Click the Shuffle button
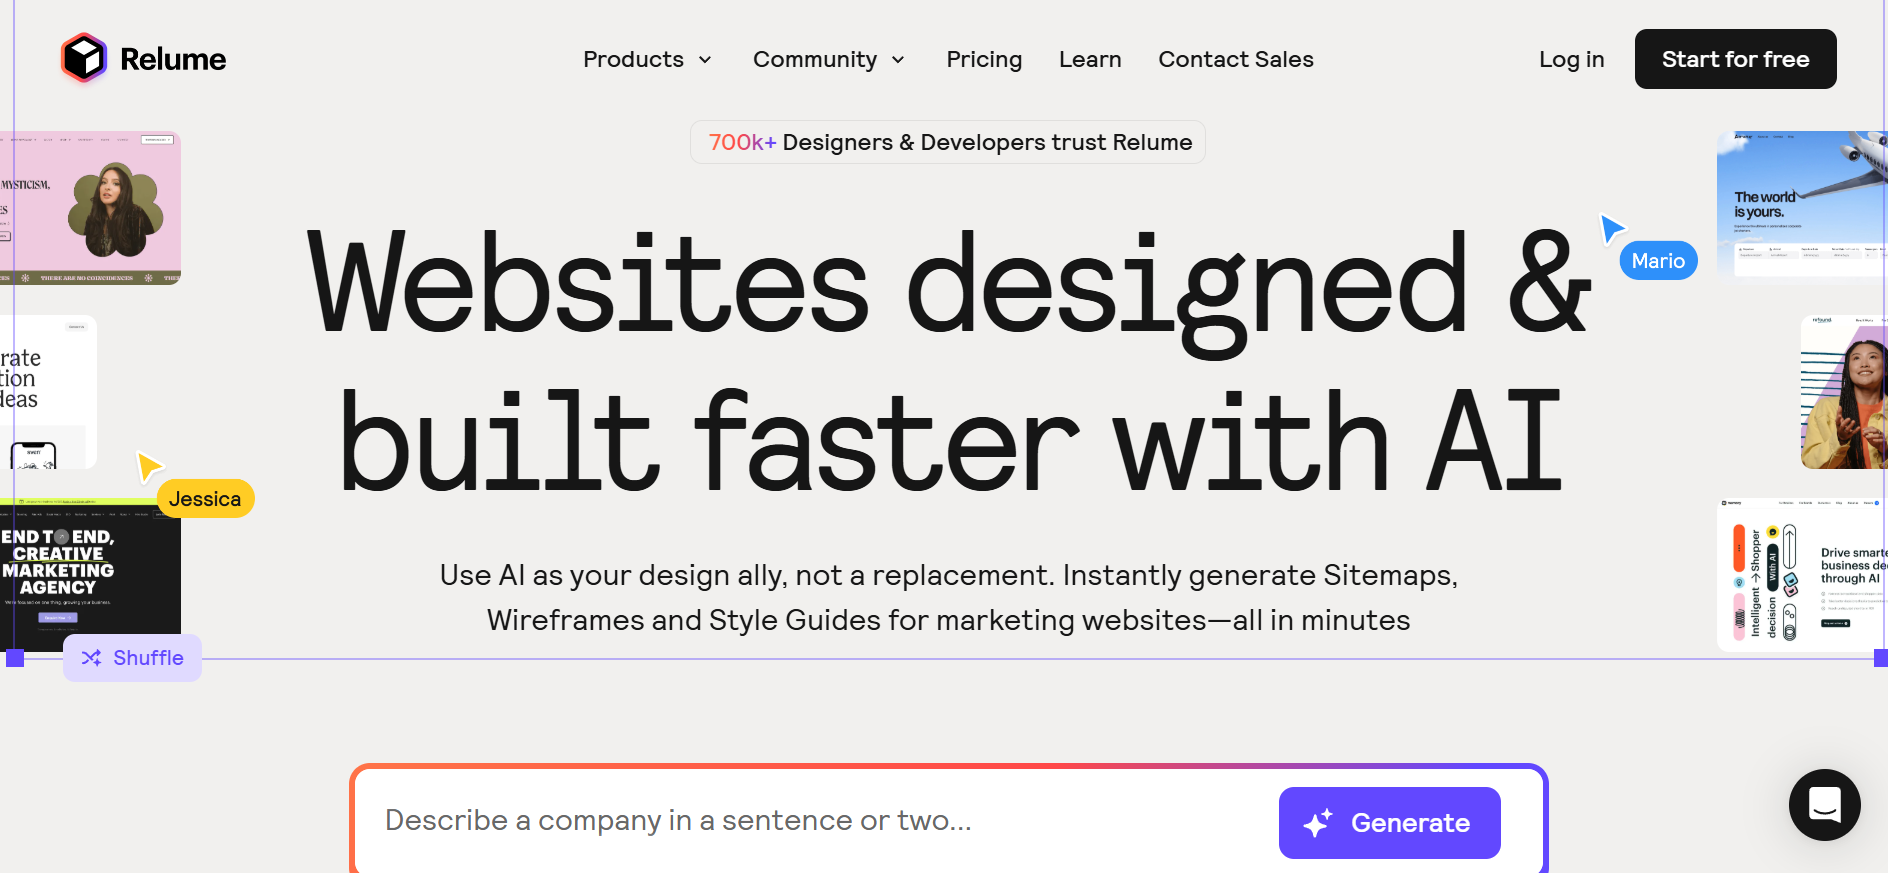1888x873 pixels. click(x=132, y=658)
